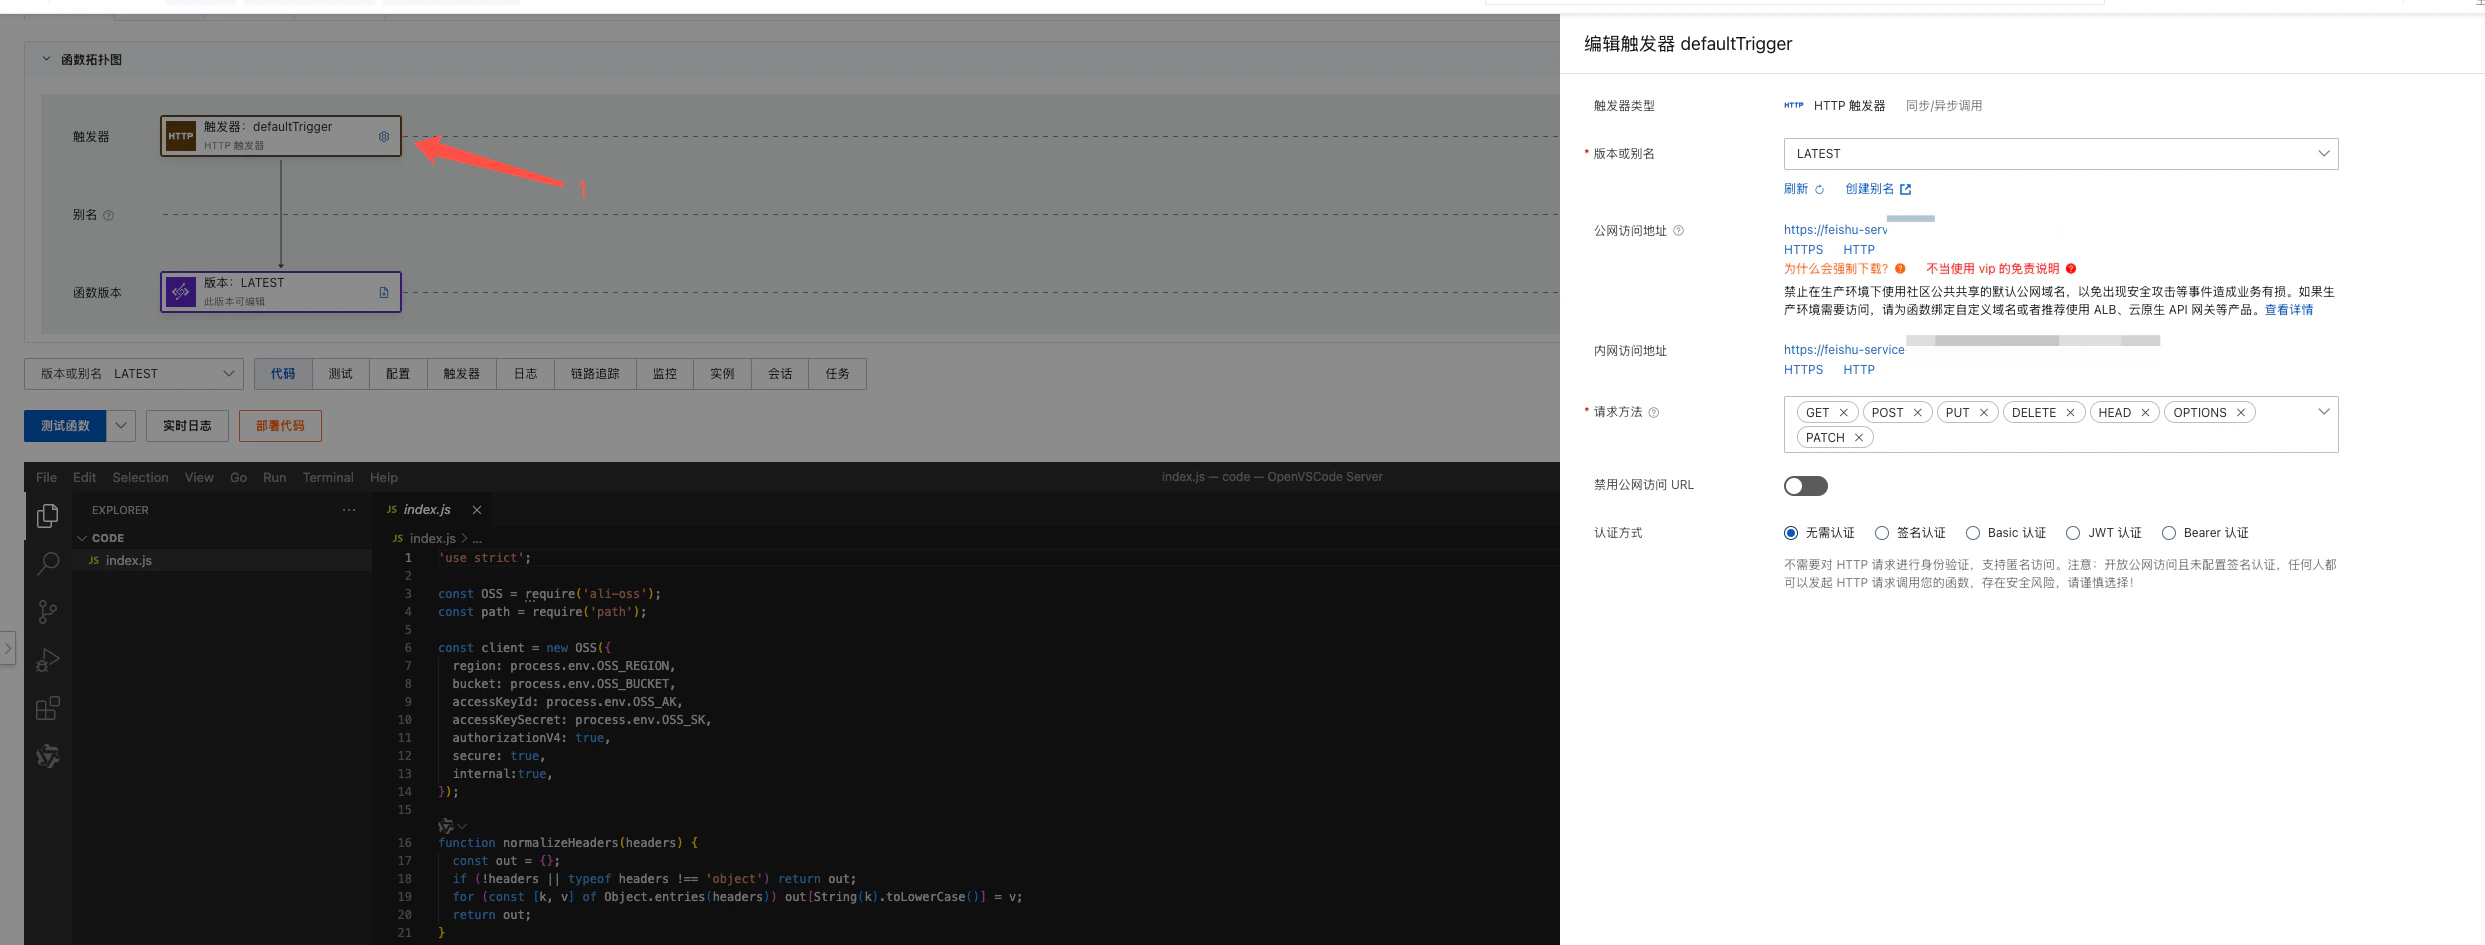Click the 实时日志 button
This screenshot has height=945, width=2485.
(187, 426)
